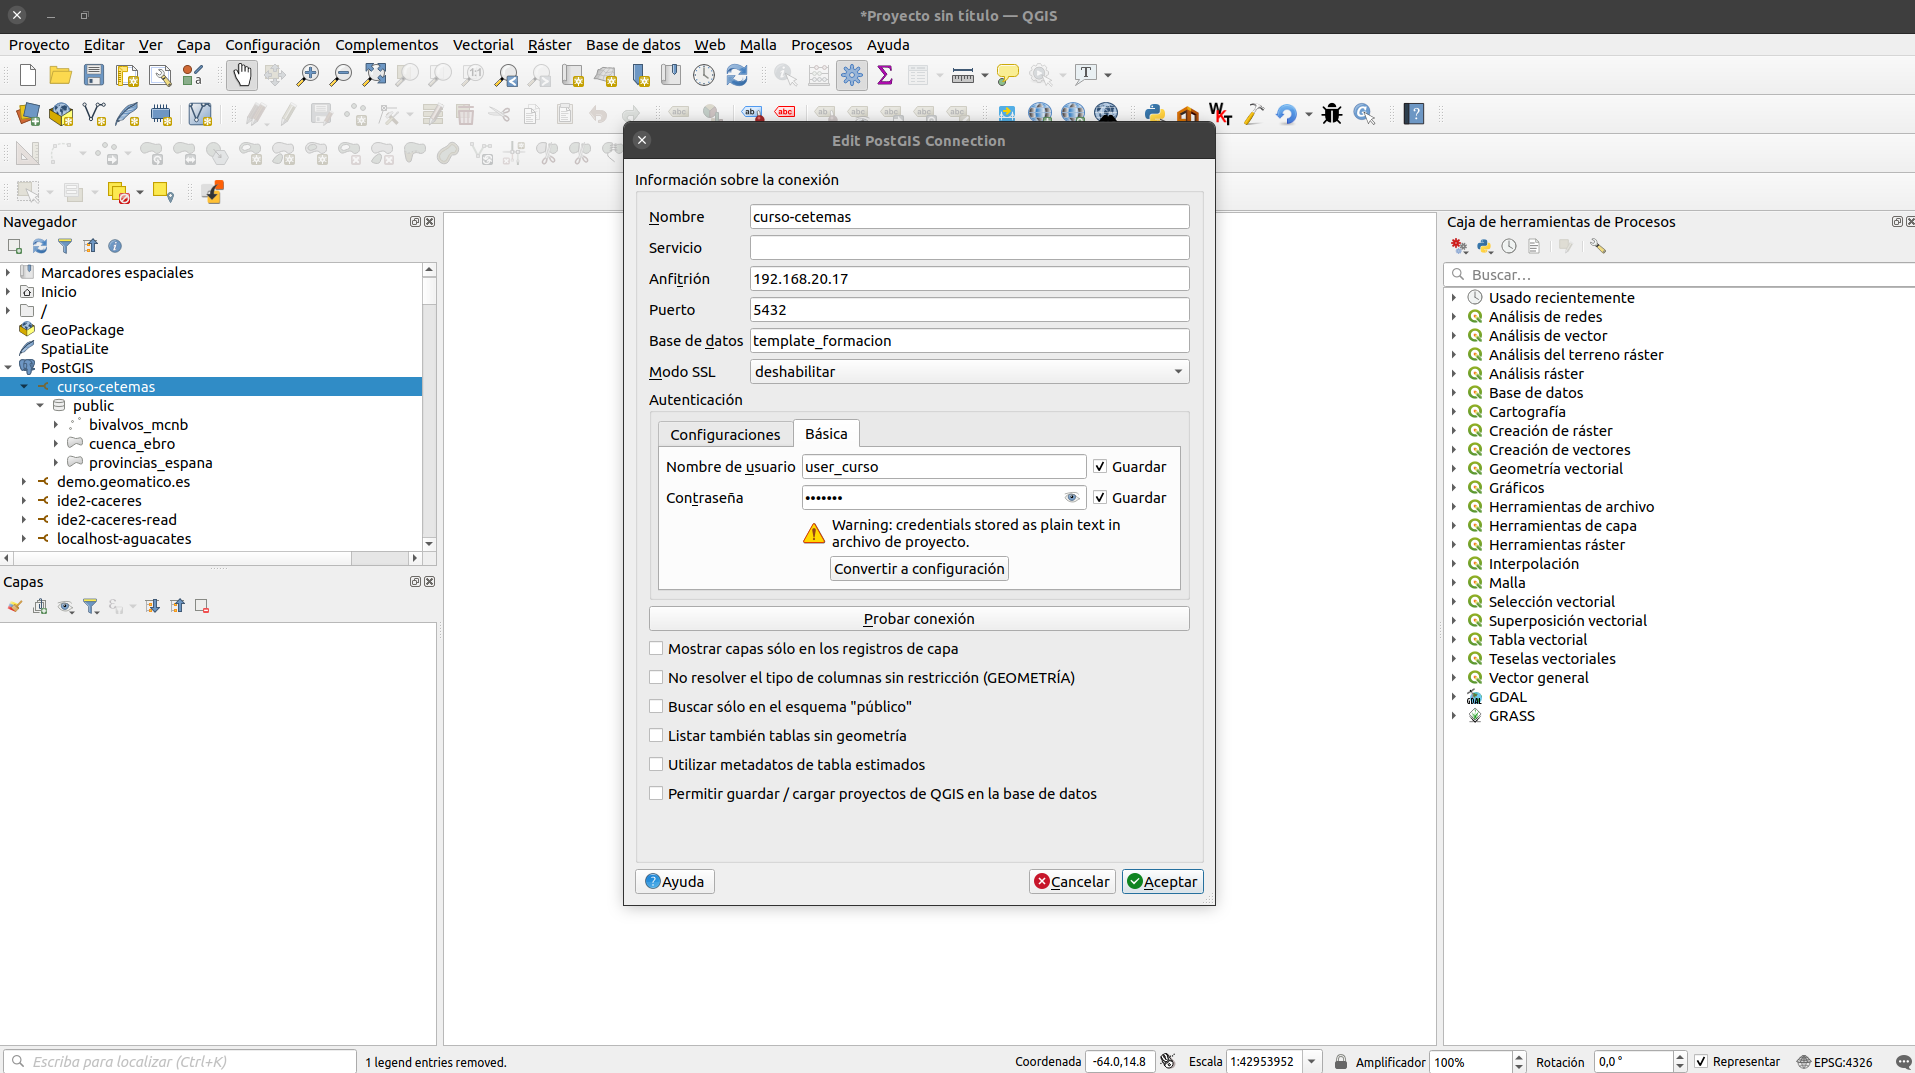
Task: Open the log messages panel in the status bar
Action: pos(1903,1062)
